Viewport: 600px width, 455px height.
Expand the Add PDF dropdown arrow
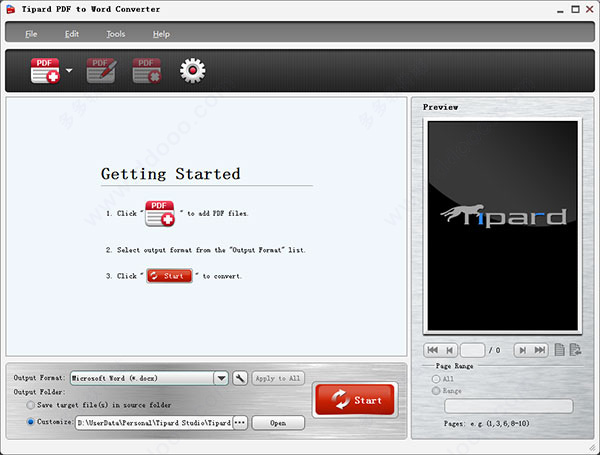(69, 70)
